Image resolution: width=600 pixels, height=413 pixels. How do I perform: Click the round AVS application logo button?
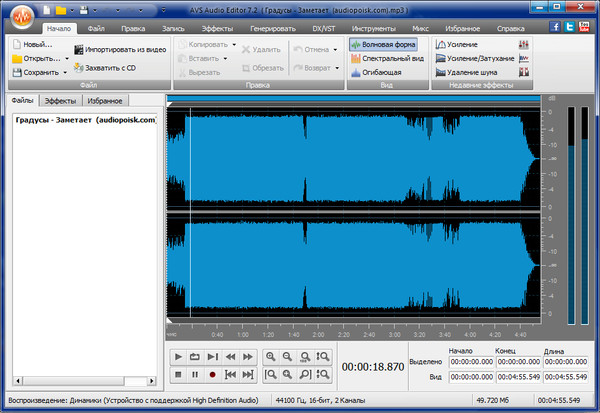click(x=22, y=16)
